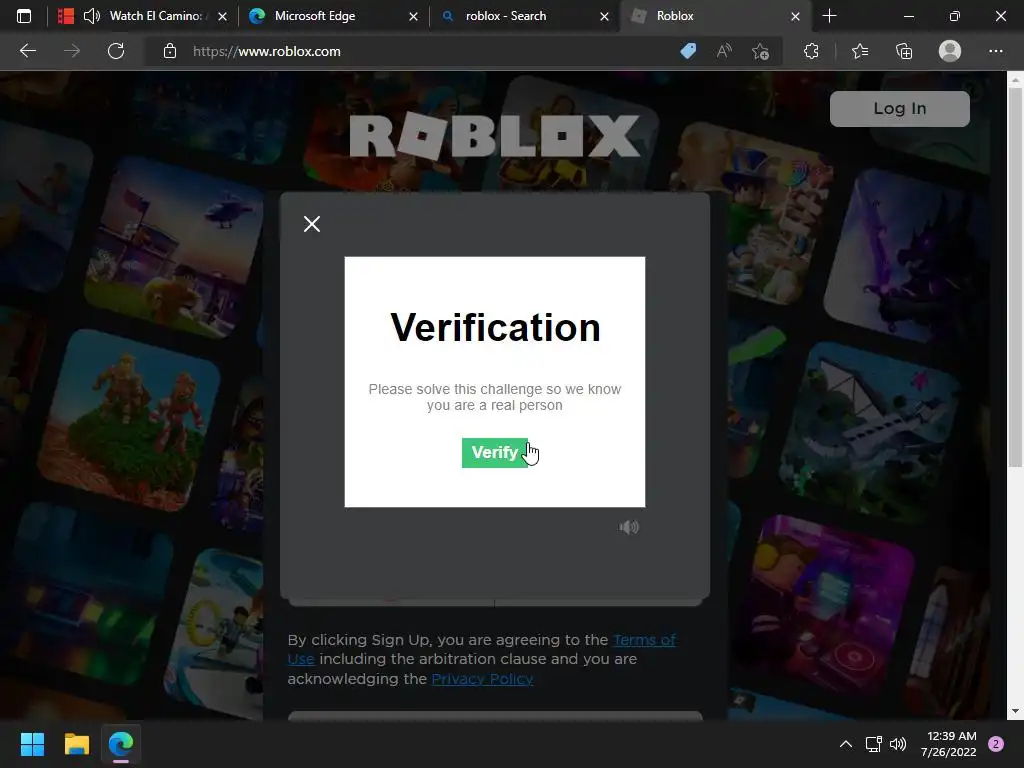Screen dimensions: 1024x768
Task: Open File Explorer from the taskbar
Action: point(76,744)
